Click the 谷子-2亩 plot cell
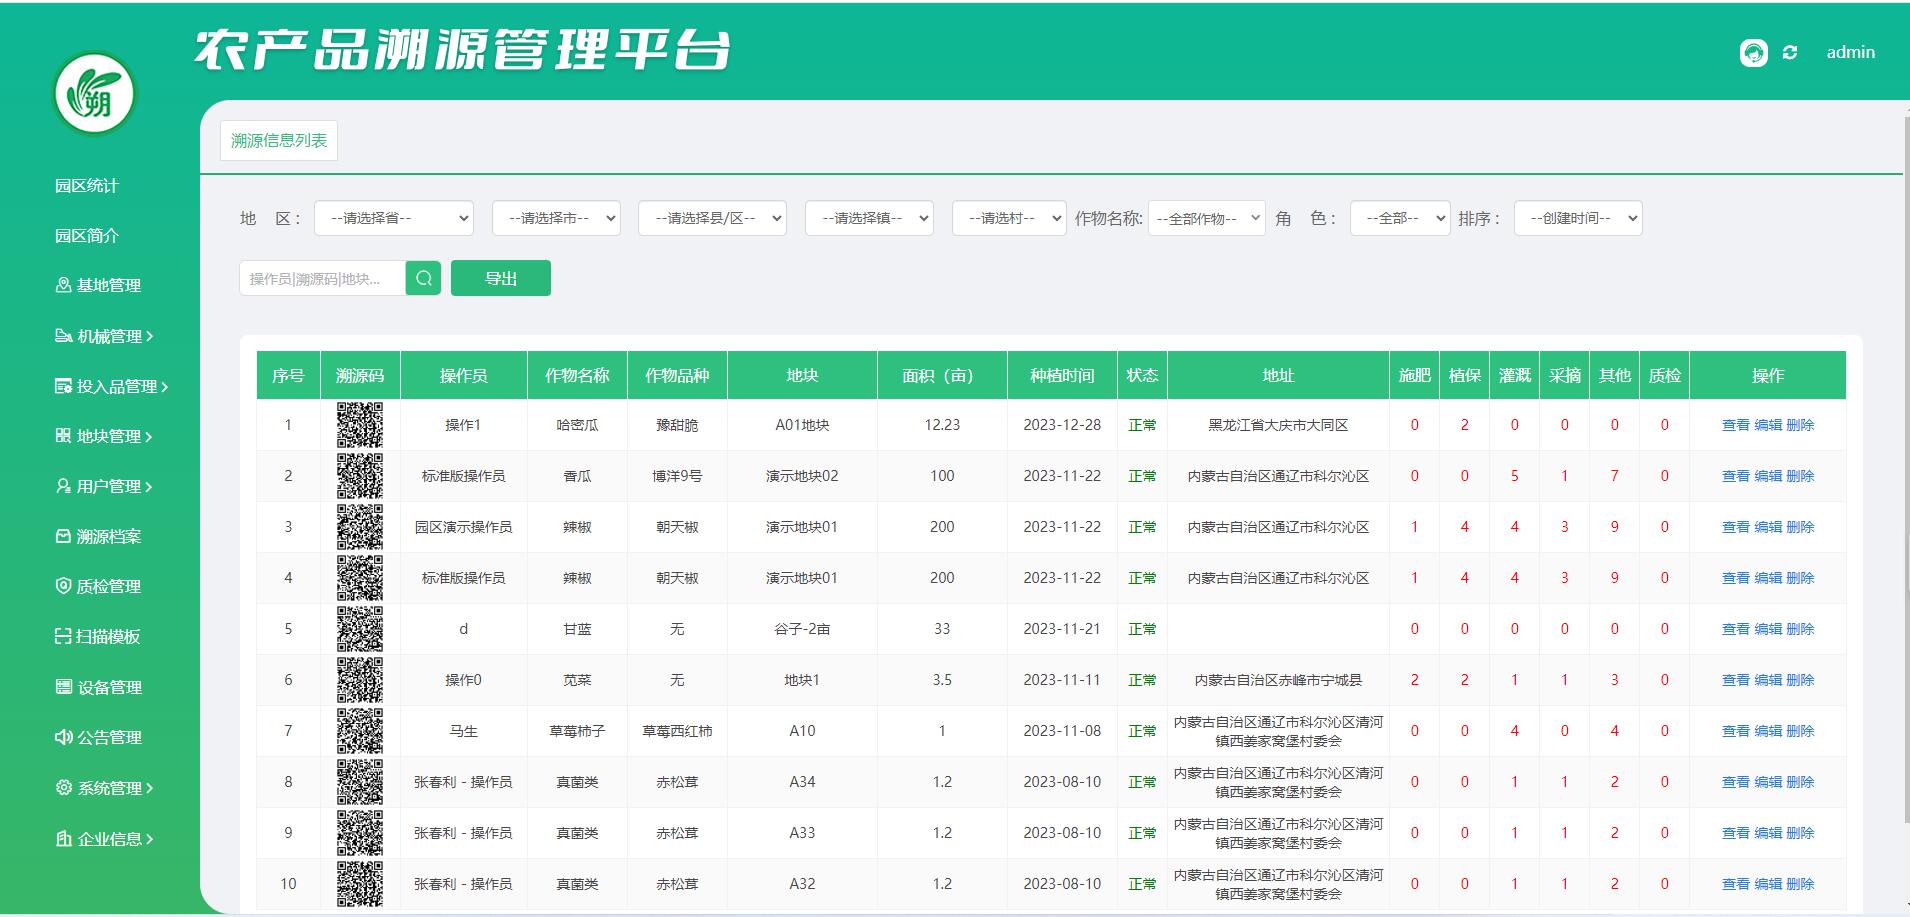Image resolution: width=1910 pixels, height=917 pixels. click(x=802, y=629)
